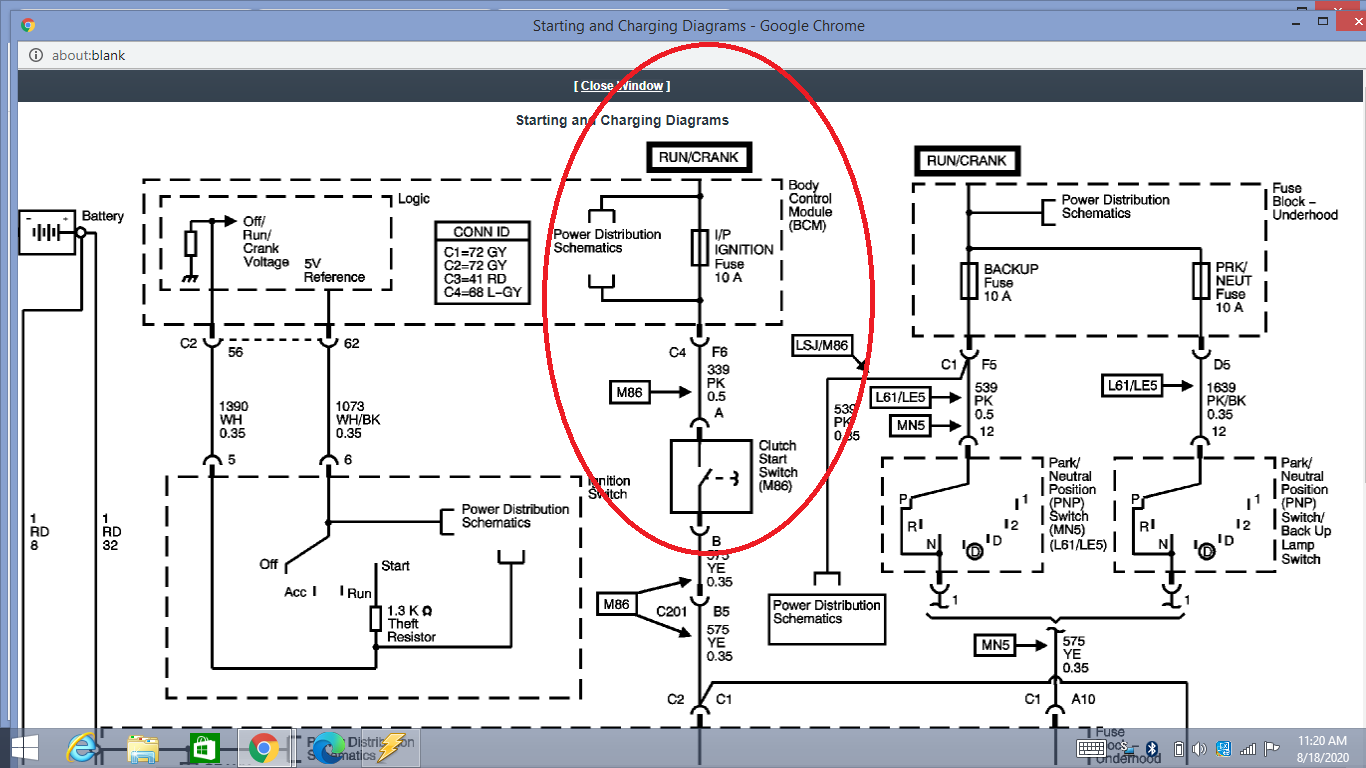This screenshot has width=1366, height=768.
Task: Click the I/P IGNITION Fuse 10 A label
Action: coord(744,257)
